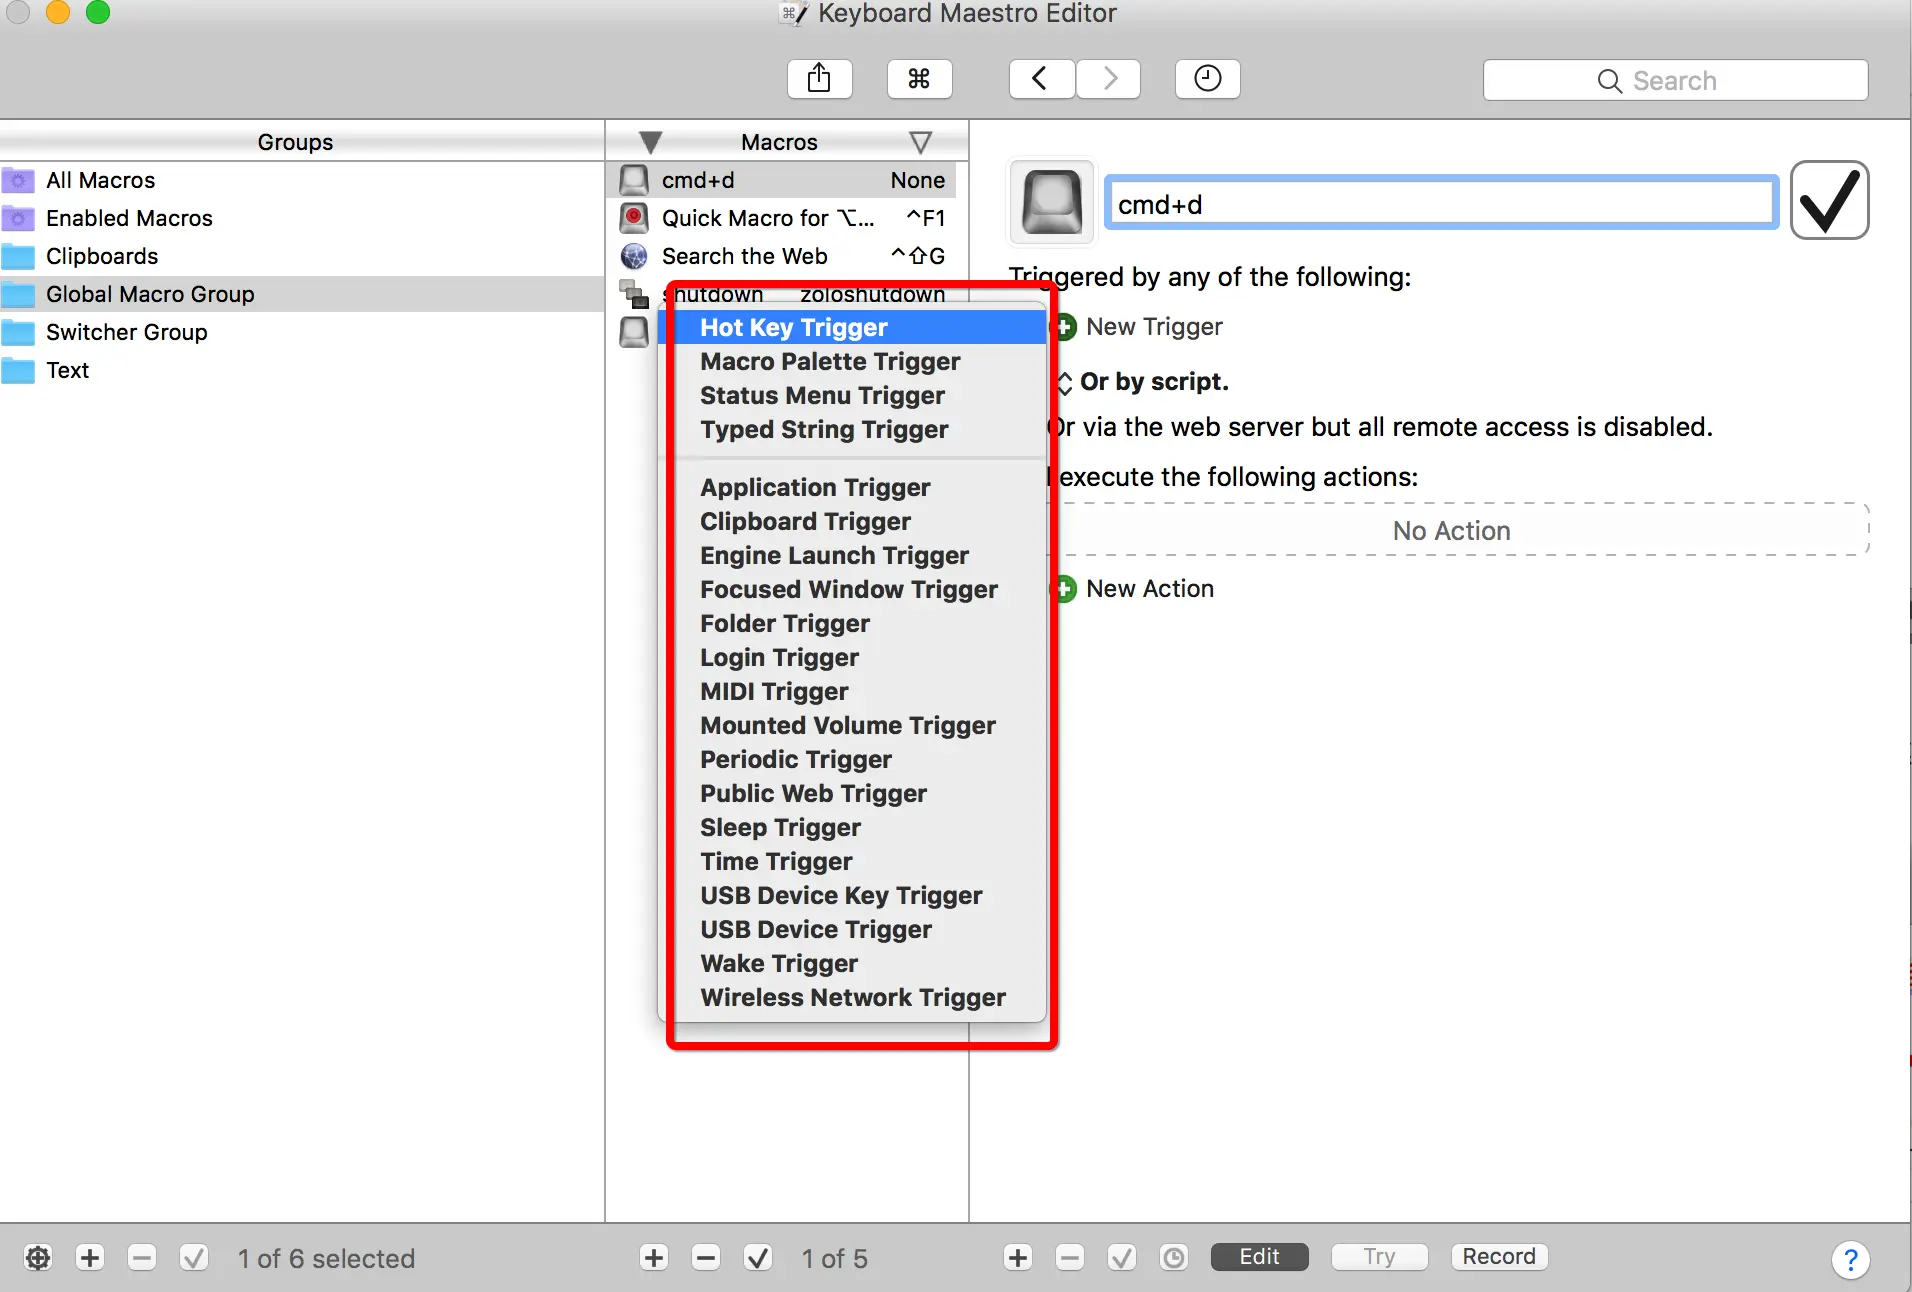Open the gear menu under Groups

coord(38,1258)
